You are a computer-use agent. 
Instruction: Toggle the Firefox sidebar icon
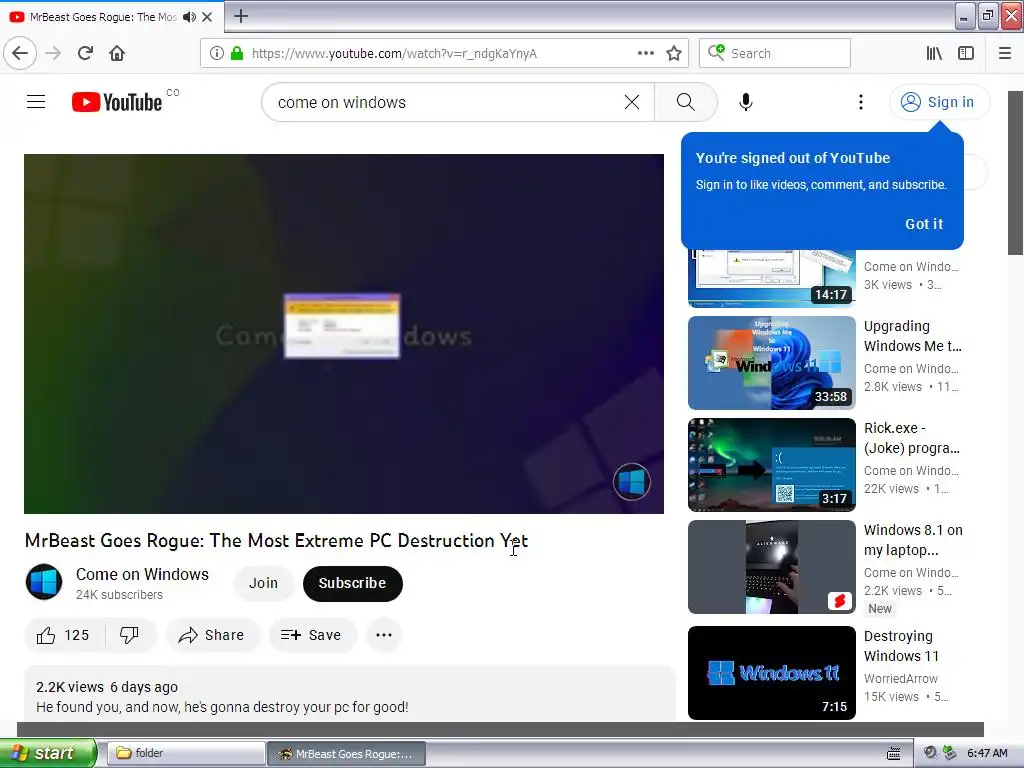tap(966, 53)
